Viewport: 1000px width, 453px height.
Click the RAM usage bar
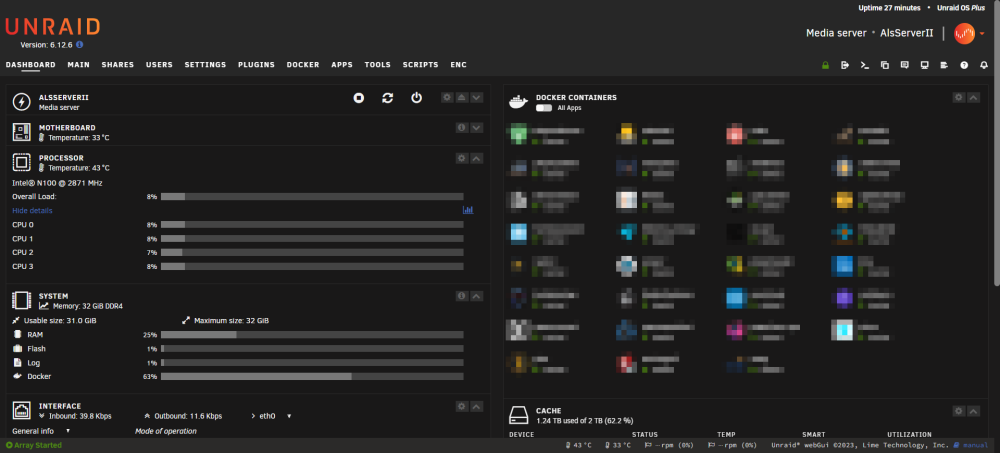click(x=312, y=335)
